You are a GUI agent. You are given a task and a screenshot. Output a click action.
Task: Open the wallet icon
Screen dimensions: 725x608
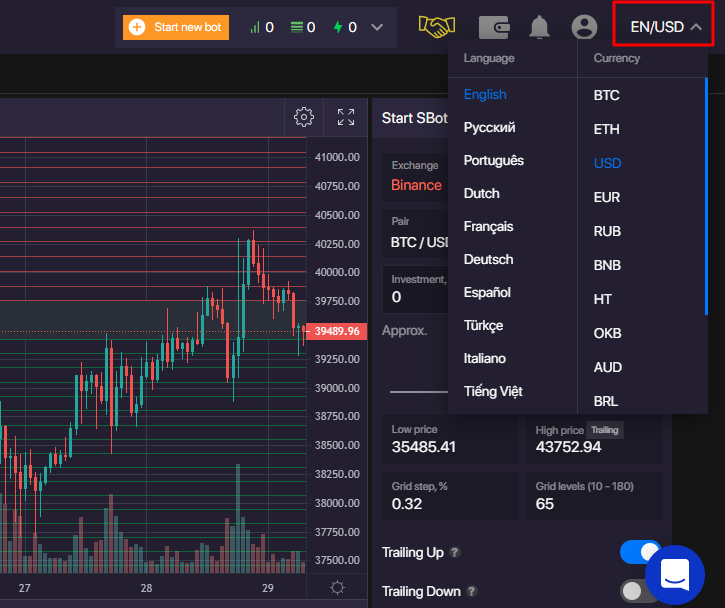494,27
